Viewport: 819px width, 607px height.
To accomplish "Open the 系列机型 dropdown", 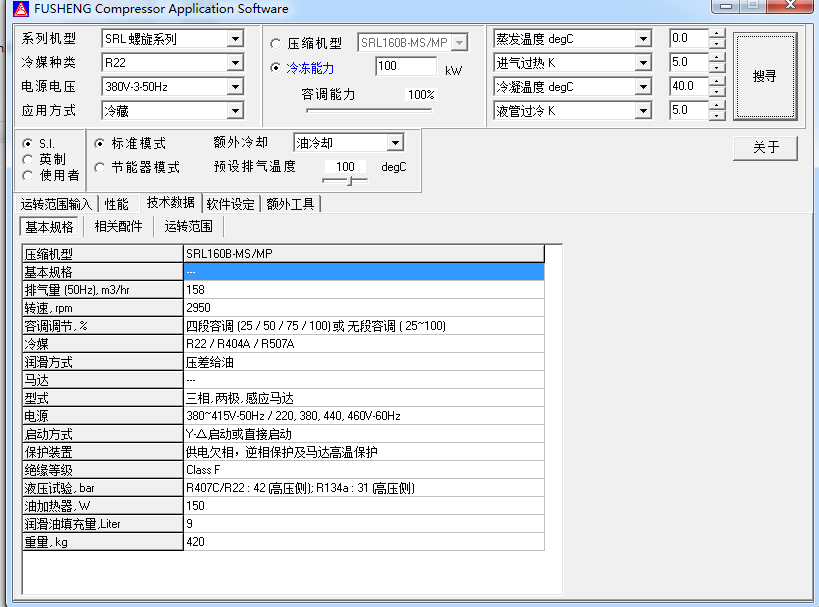I will click(236, 39).
